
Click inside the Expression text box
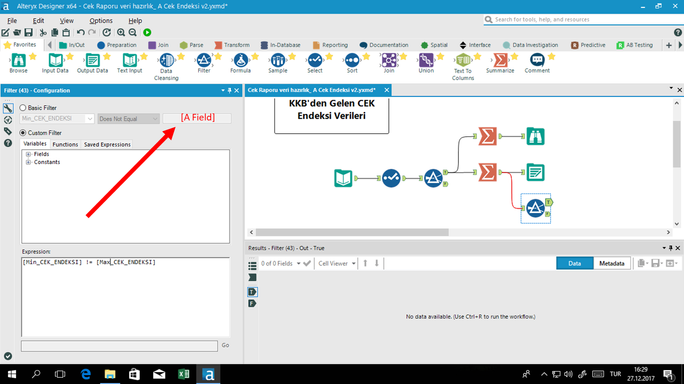pyautogui.click(x=126, y=297)
